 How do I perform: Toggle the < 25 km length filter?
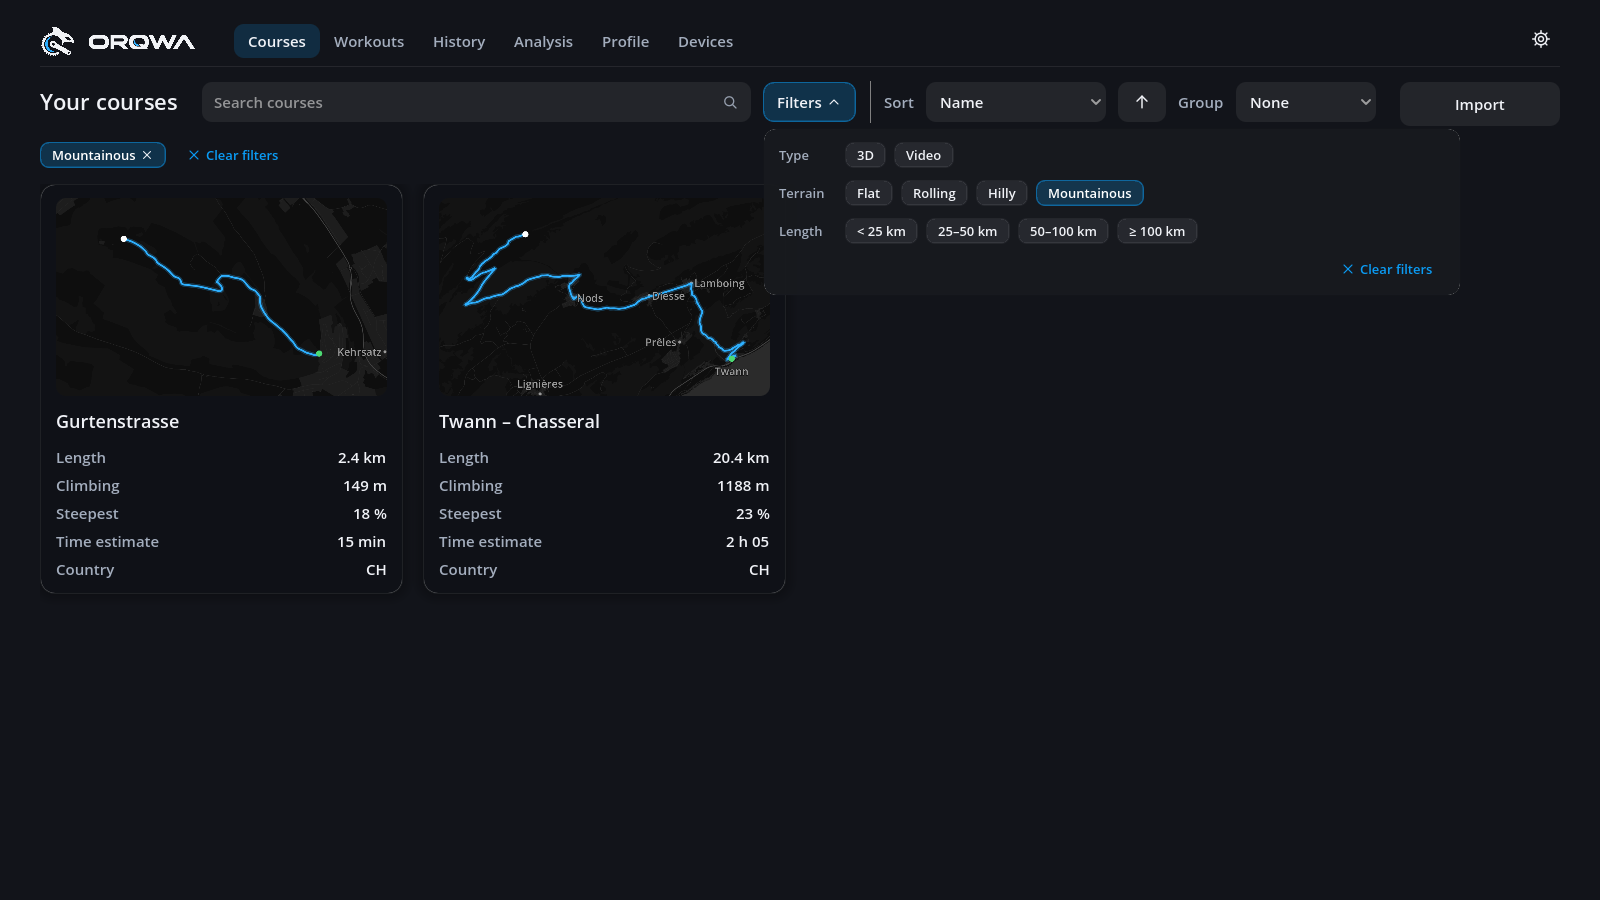pos(881,231)
